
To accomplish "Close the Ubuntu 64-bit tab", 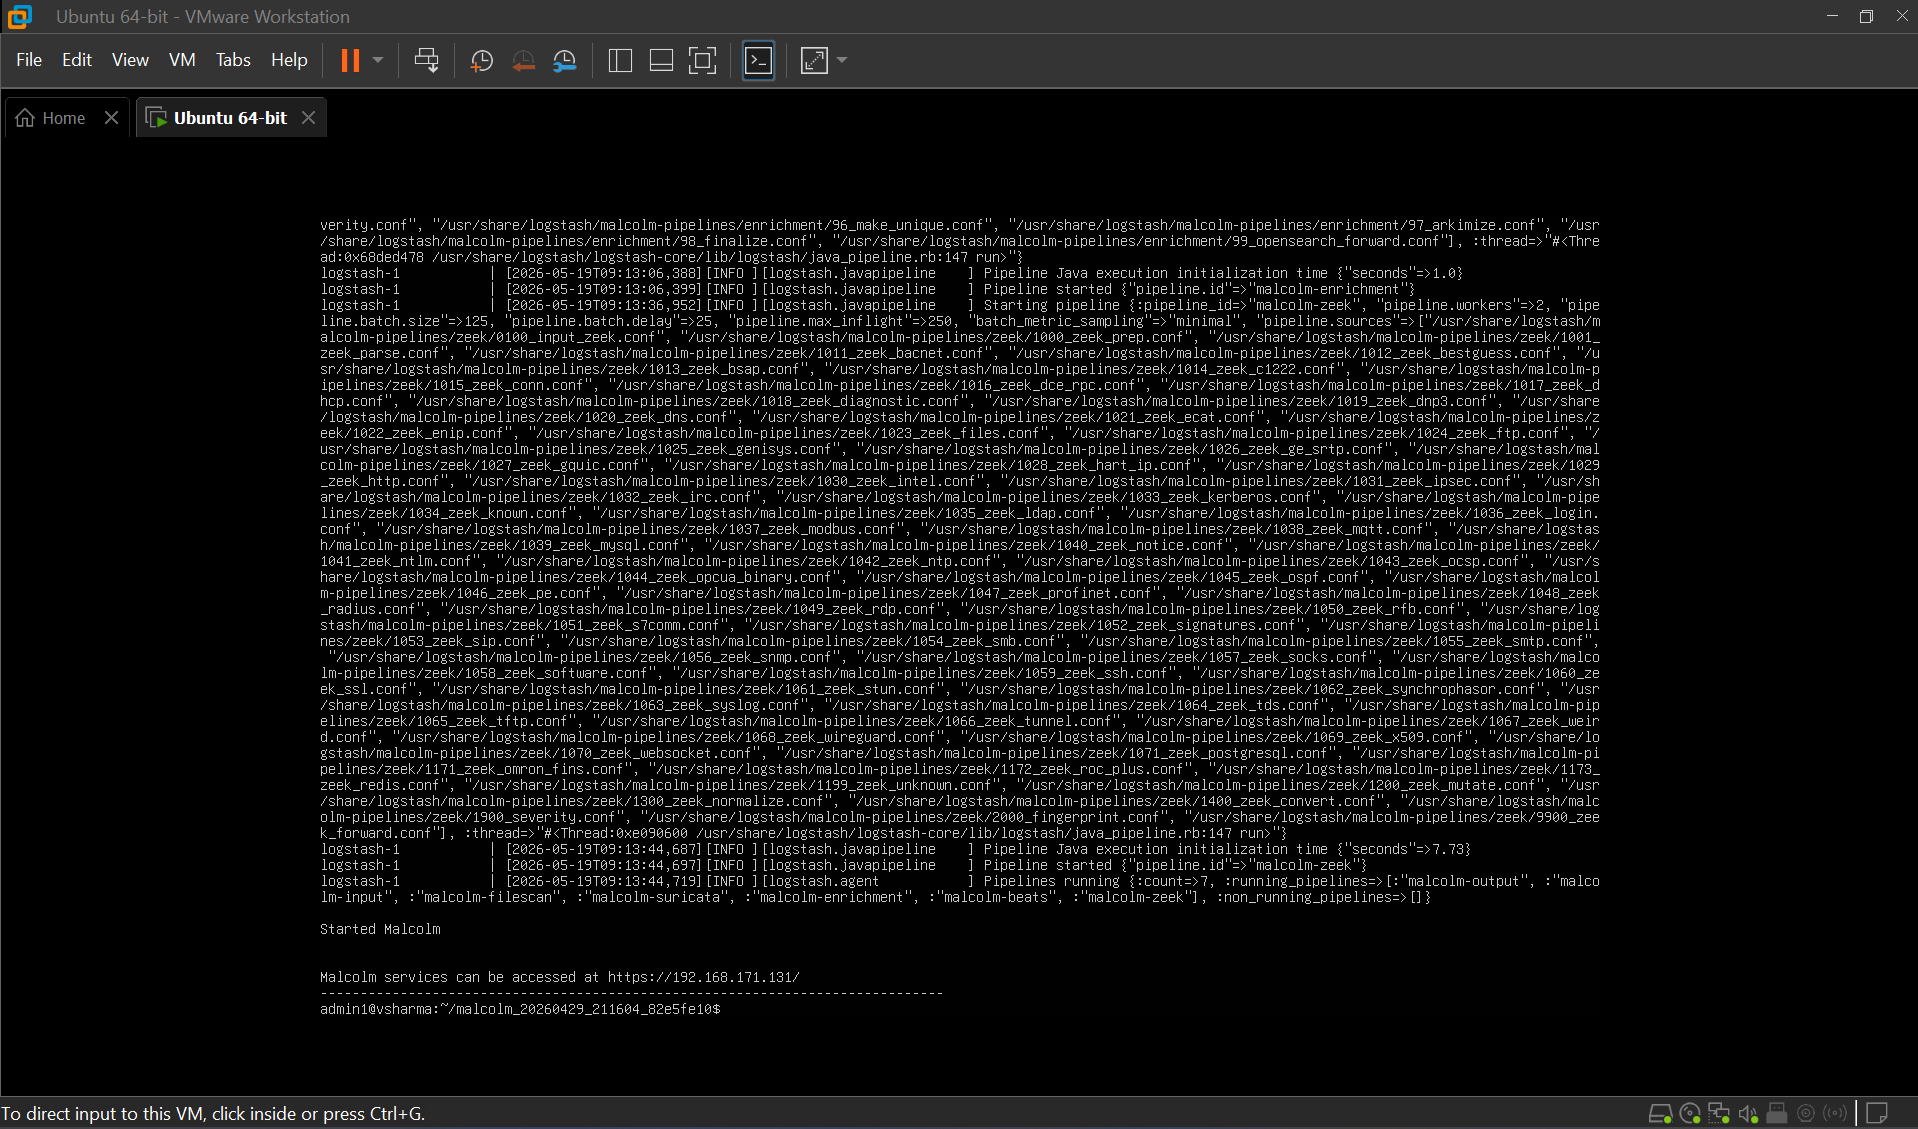I will (309, 118).
